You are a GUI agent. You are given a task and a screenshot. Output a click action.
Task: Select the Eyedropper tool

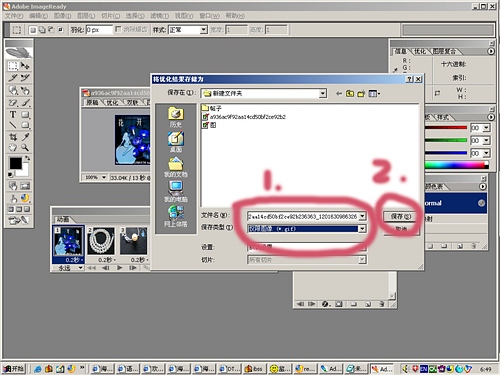pyautogui.click(x=25, y=137)
